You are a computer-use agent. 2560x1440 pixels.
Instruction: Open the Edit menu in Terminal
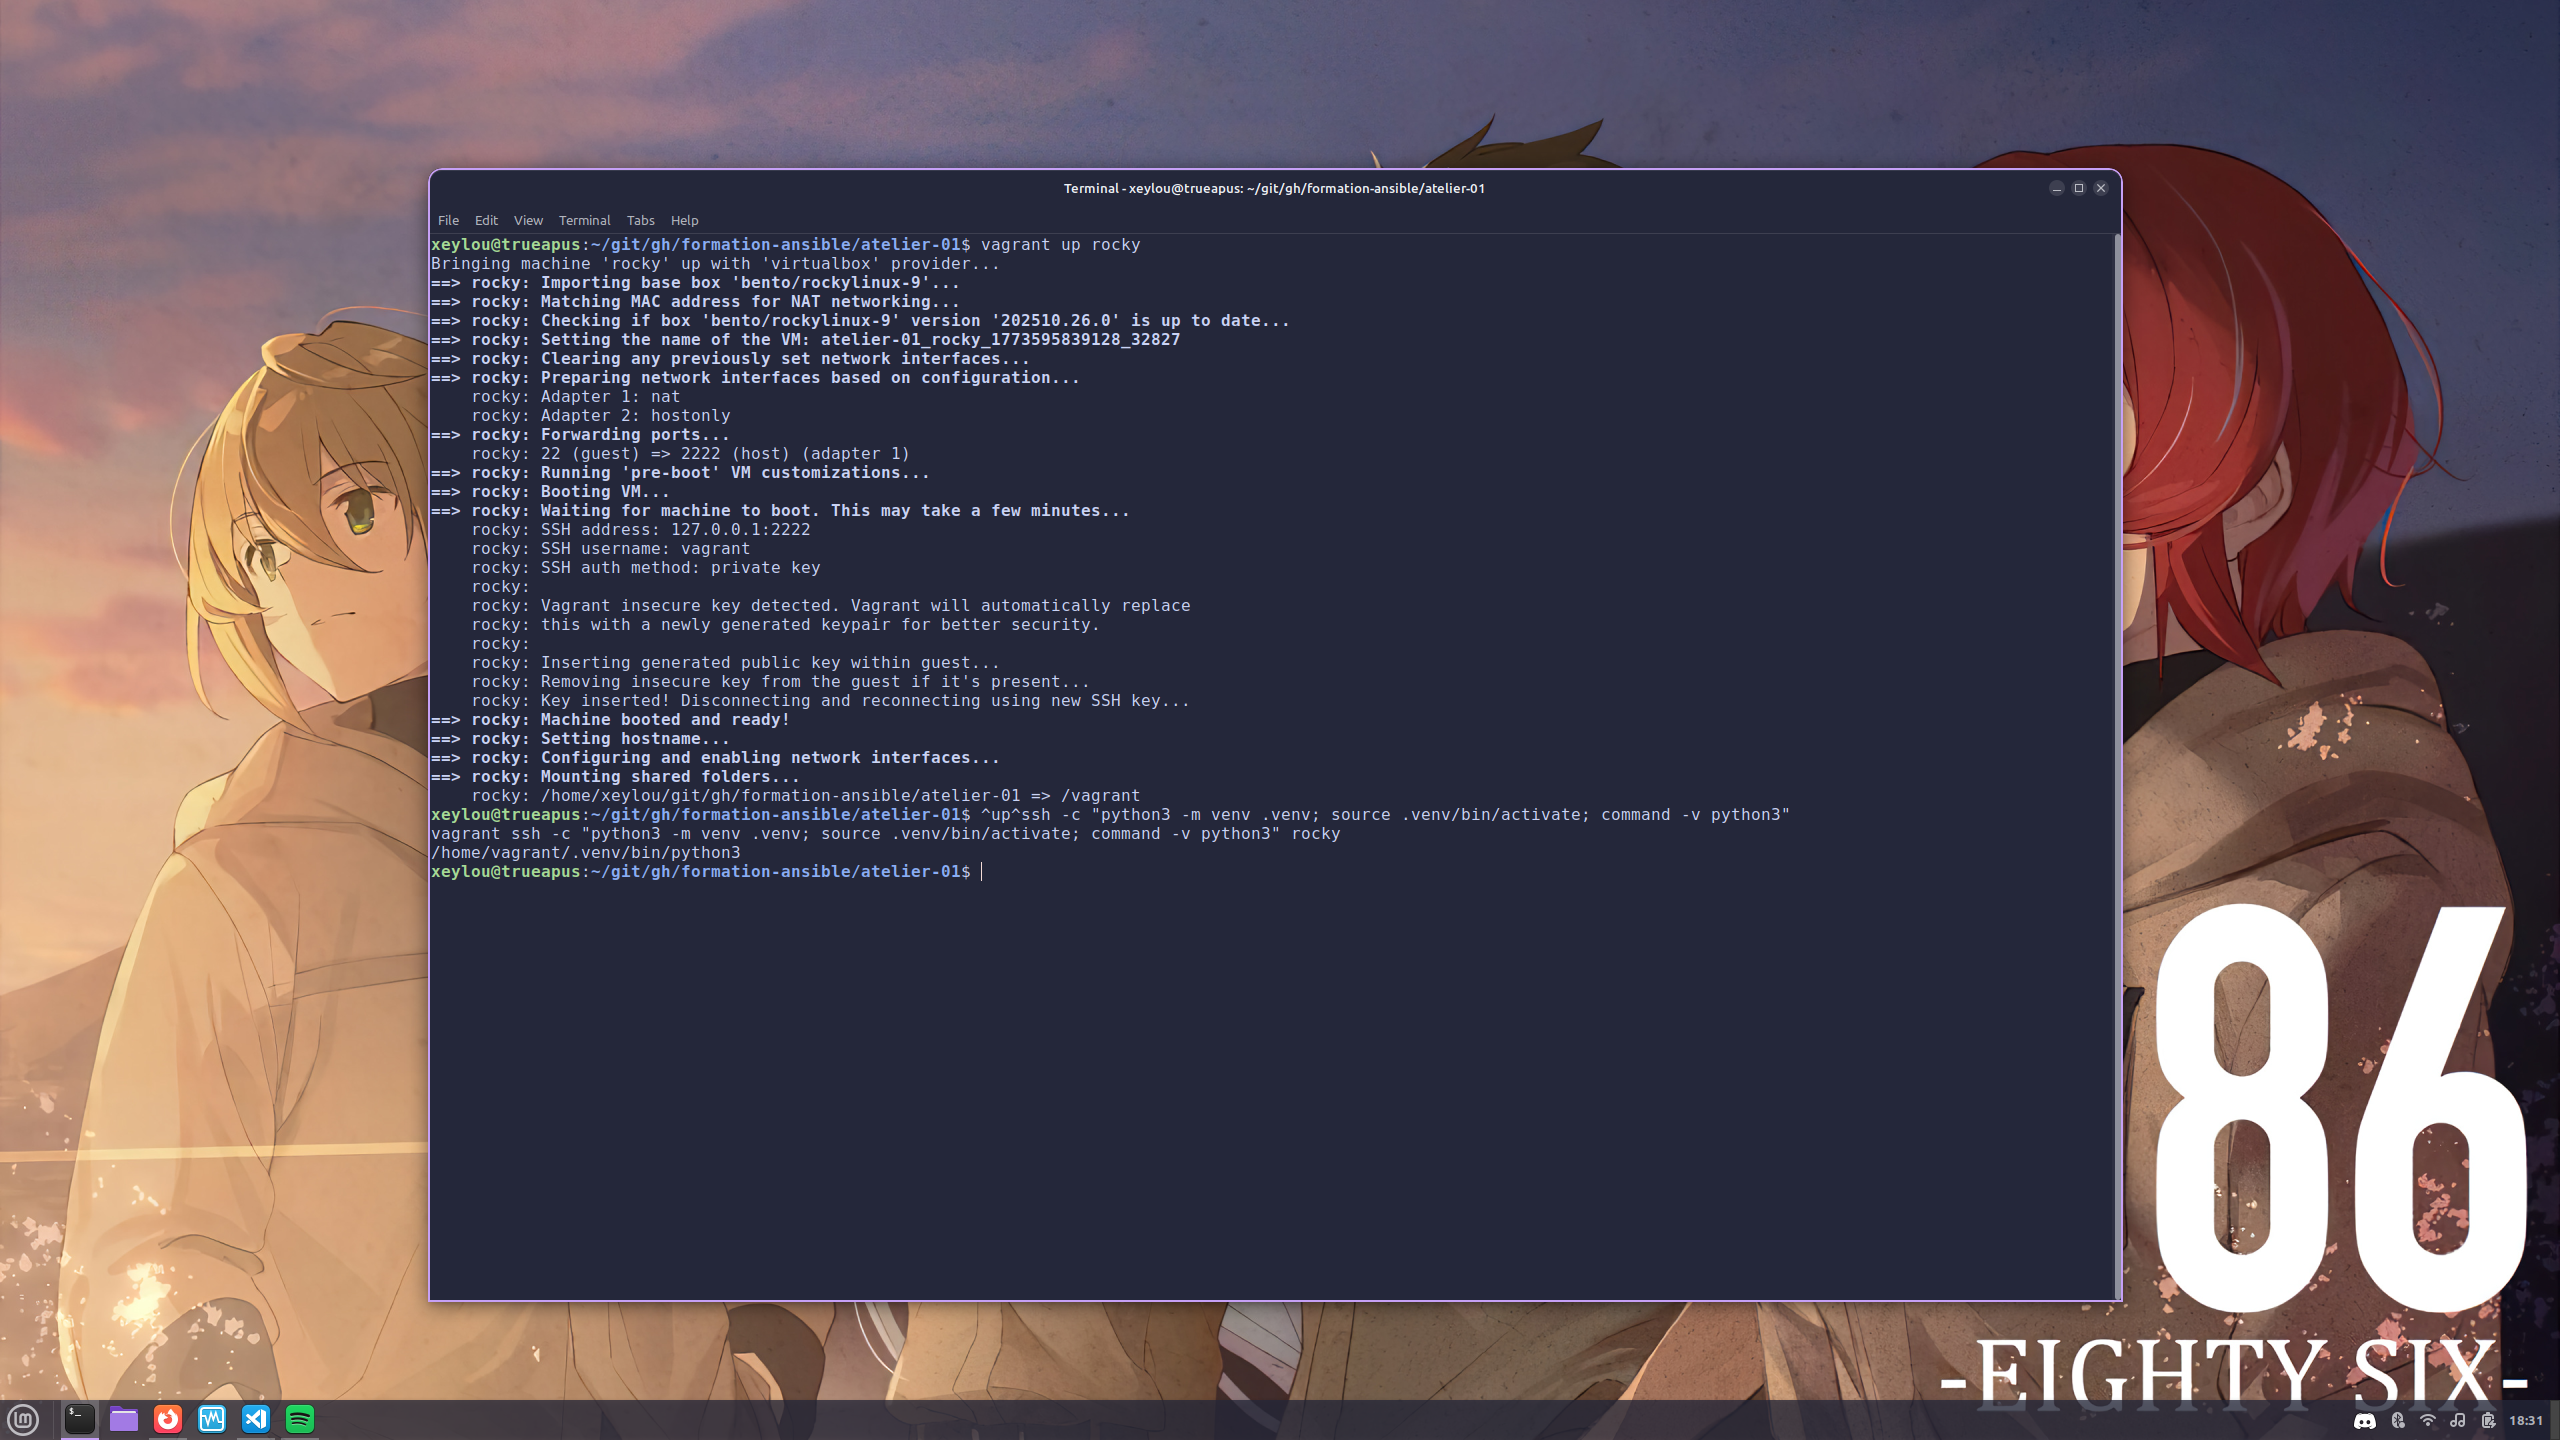[x=486, y=220]
